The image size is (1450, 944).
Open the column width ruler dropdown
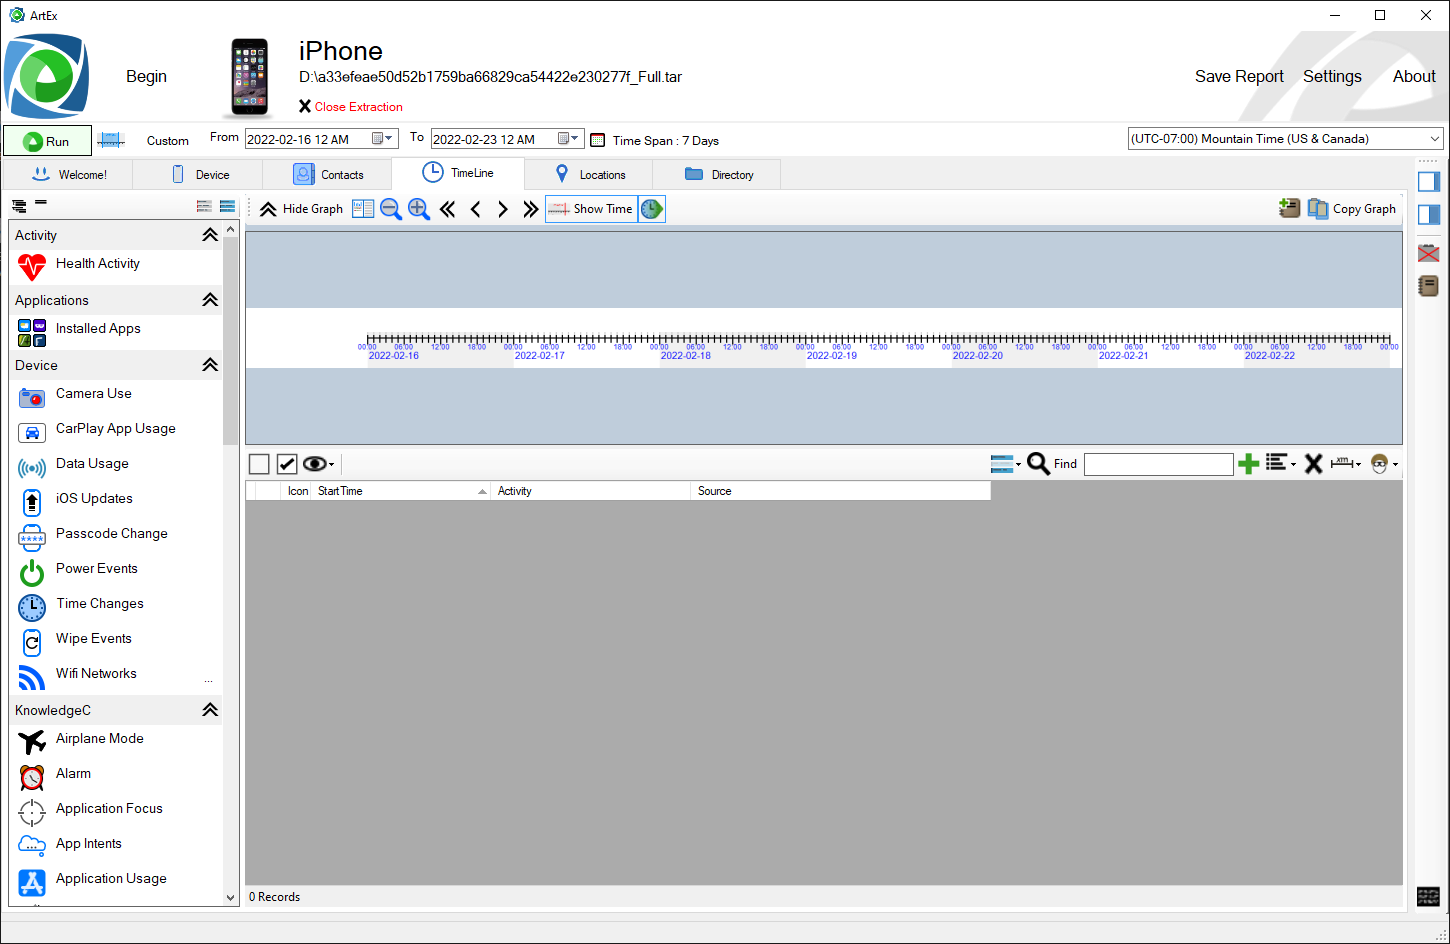pos(1346,463)
